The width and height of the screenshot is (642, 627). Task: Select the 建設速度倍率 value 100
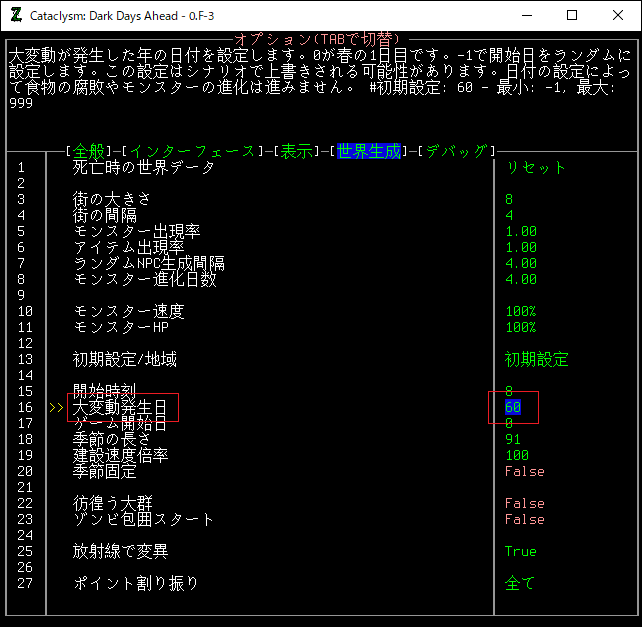516,455
